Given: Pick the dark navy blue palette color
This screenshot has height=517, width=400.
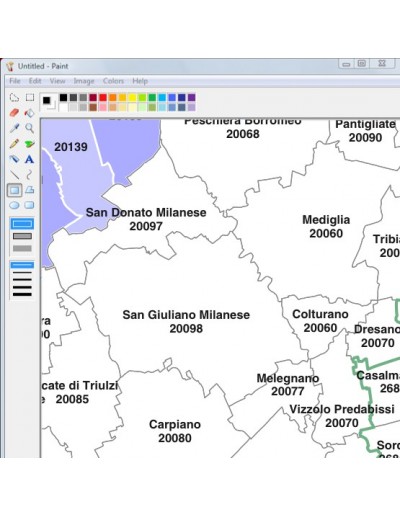Looking at the screenshot, I should click(x=182, y=97).
